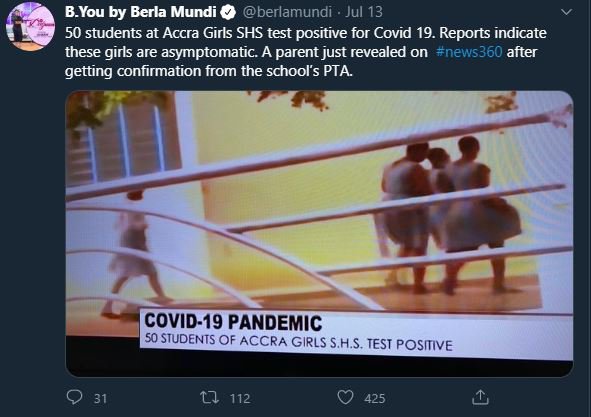This screenshot has height=417, width=591.
Task: Click the reply speech bubble icon
Action: 74,397
